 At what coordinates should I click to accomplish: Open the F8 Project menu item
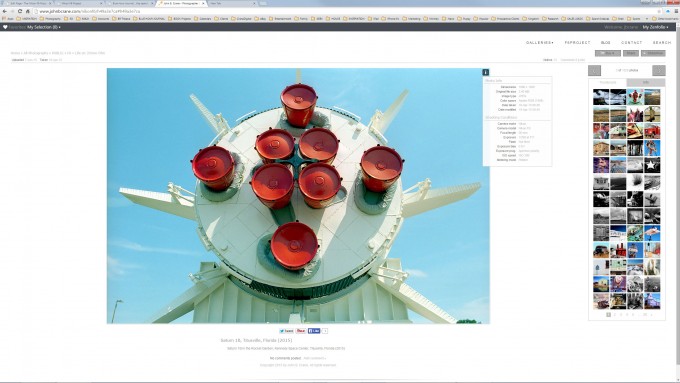pyautogui.click(x=577, y=43)
